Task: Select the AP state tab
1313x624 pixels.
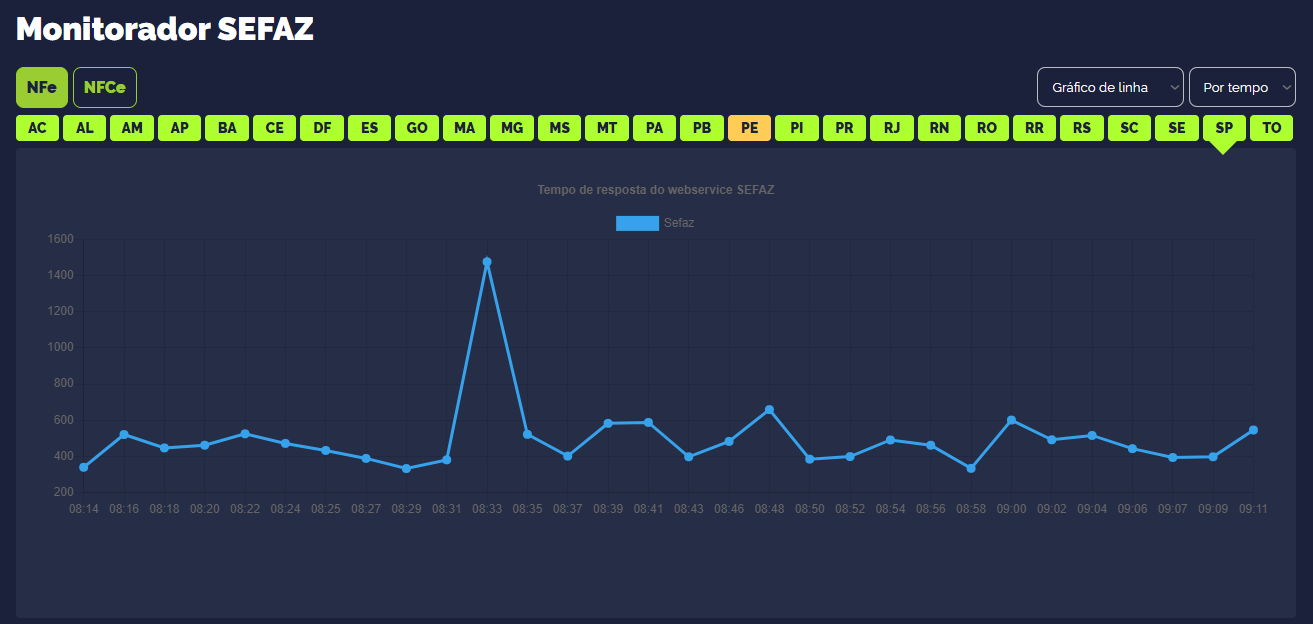Action: (x=180, y=128)
